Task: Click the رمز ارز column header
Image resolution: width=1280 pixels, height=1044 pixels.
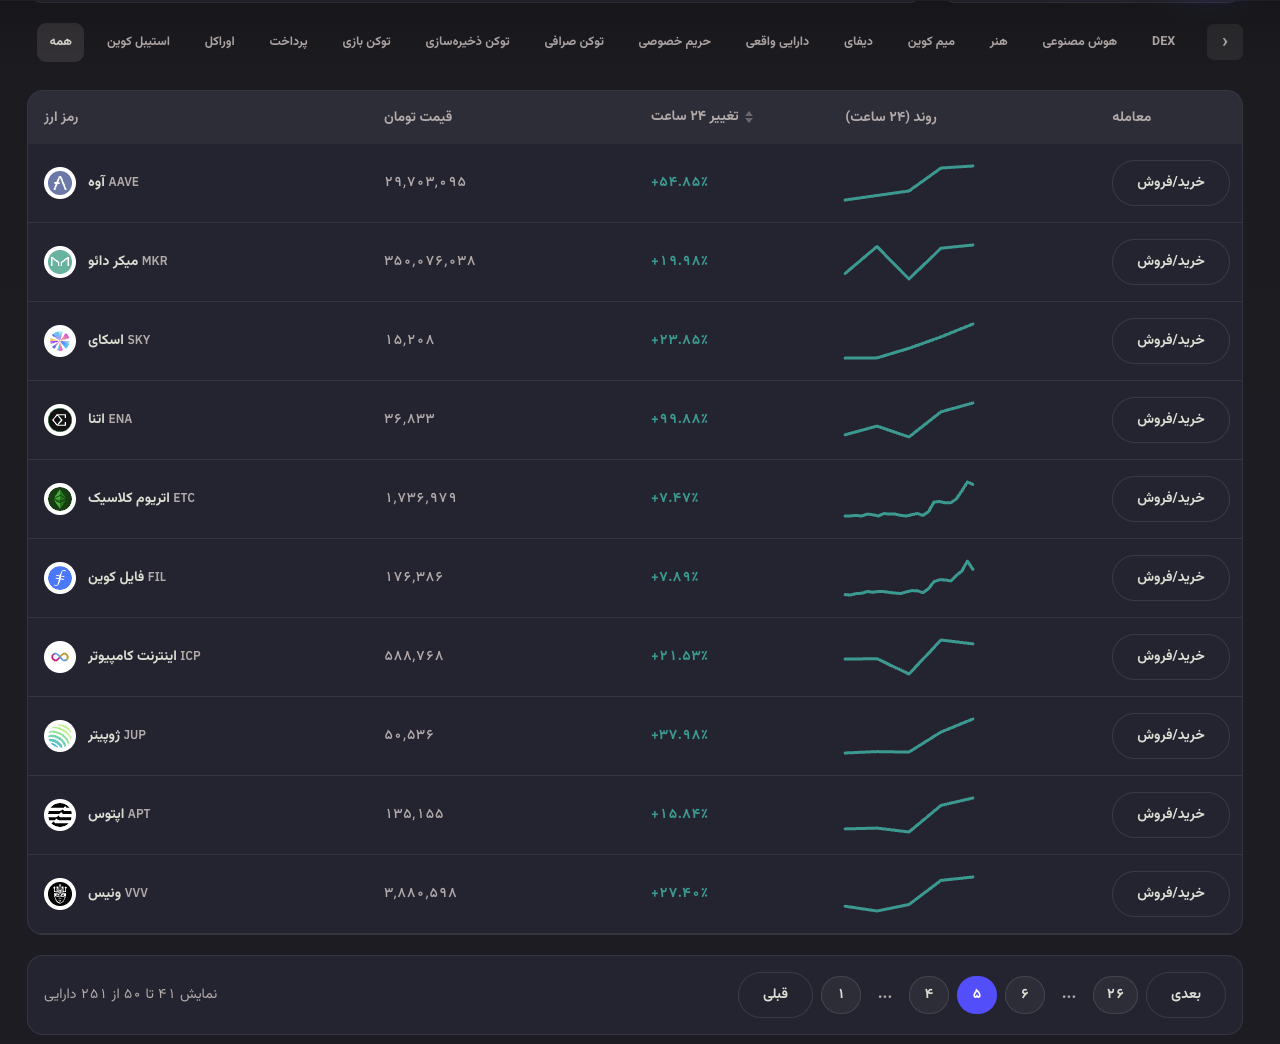Action: (61, 117)
